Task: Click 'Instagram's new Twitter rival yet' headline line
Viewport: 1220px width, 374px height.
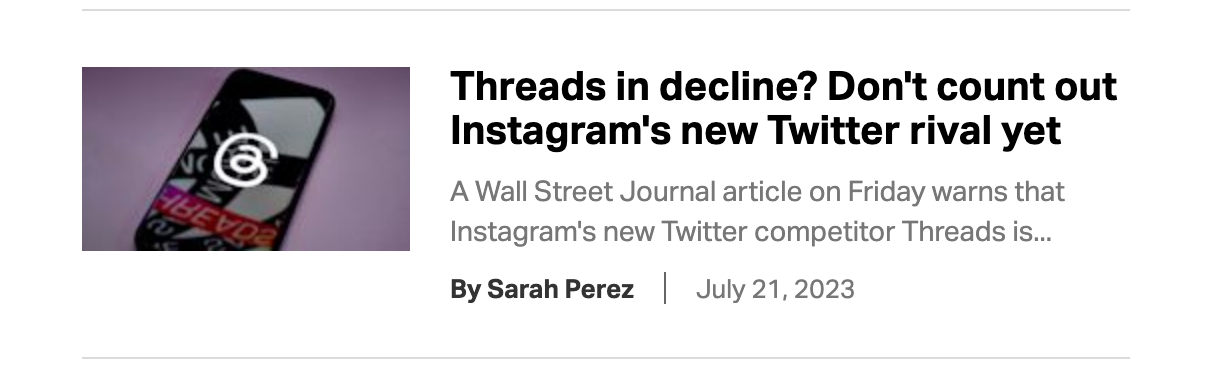Action: point(755,131)
